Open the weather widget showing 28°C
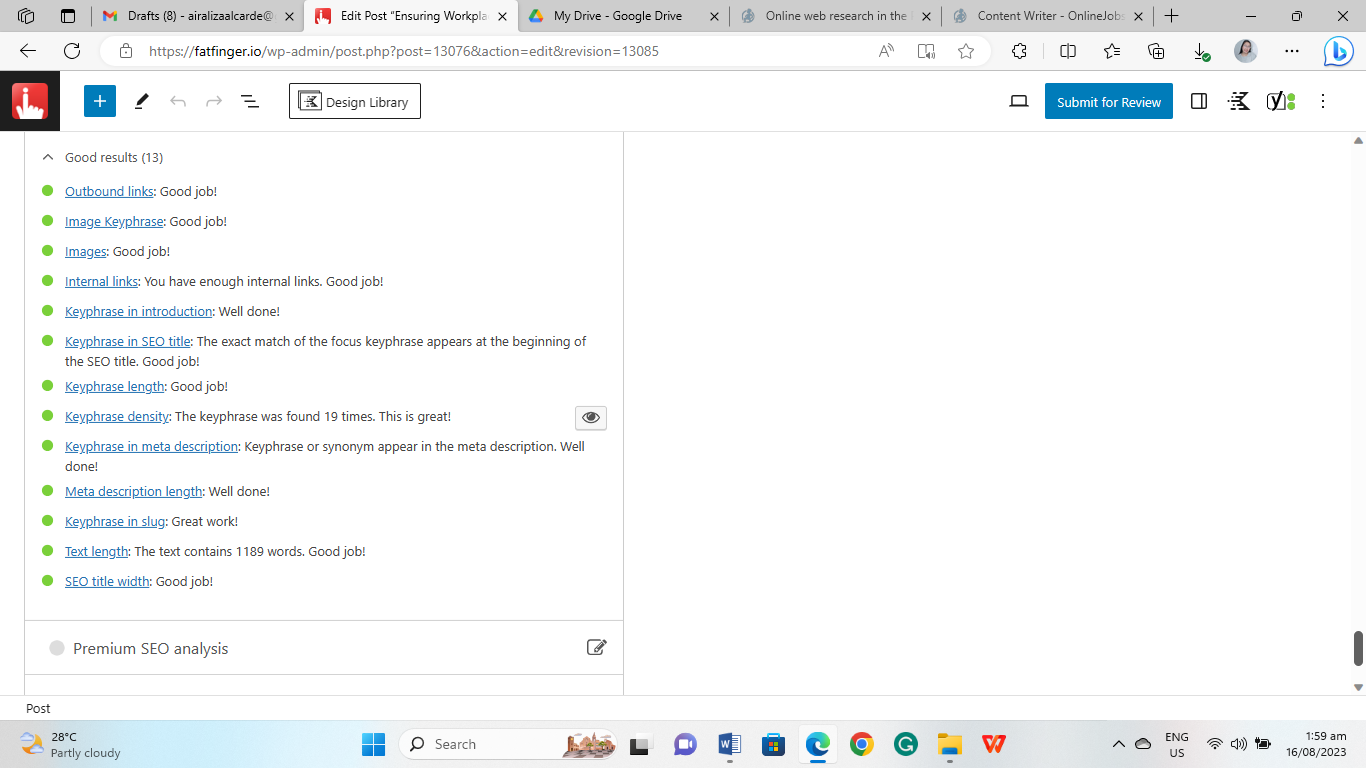 click(72, 744)
